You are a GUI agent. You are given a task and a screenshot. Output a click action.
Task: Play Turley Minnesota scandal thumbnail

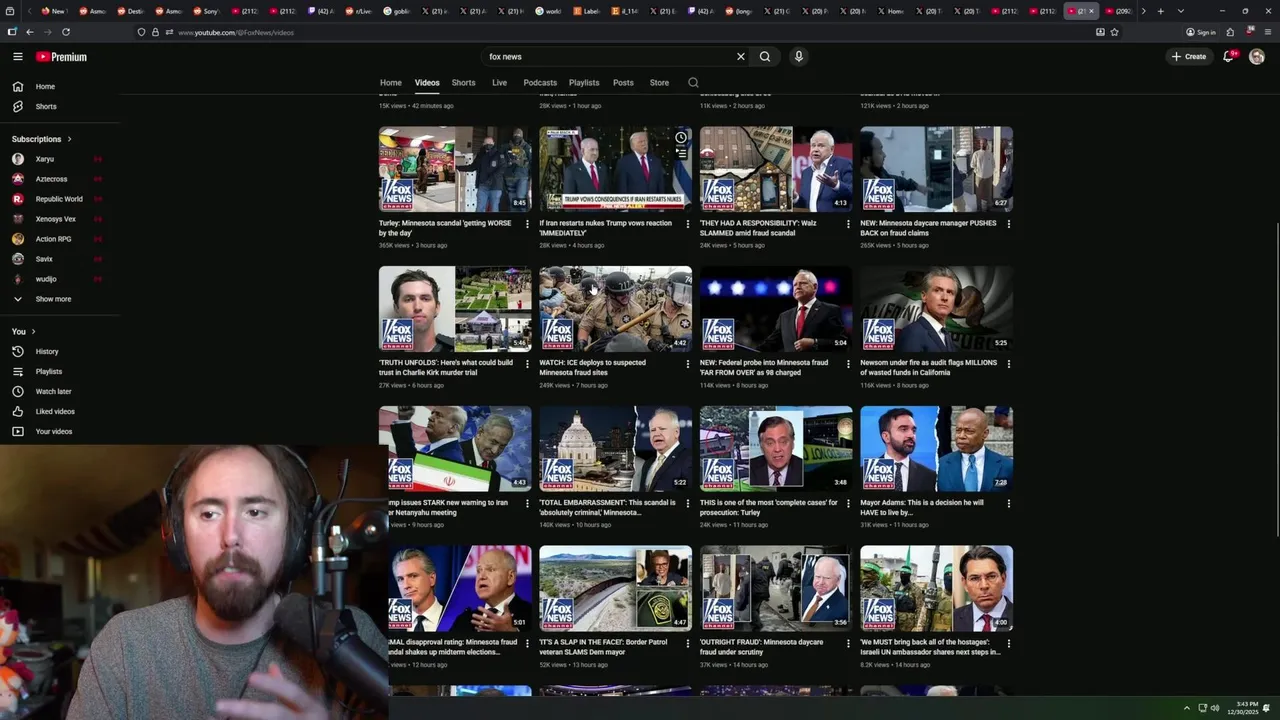tap(455, 169)
